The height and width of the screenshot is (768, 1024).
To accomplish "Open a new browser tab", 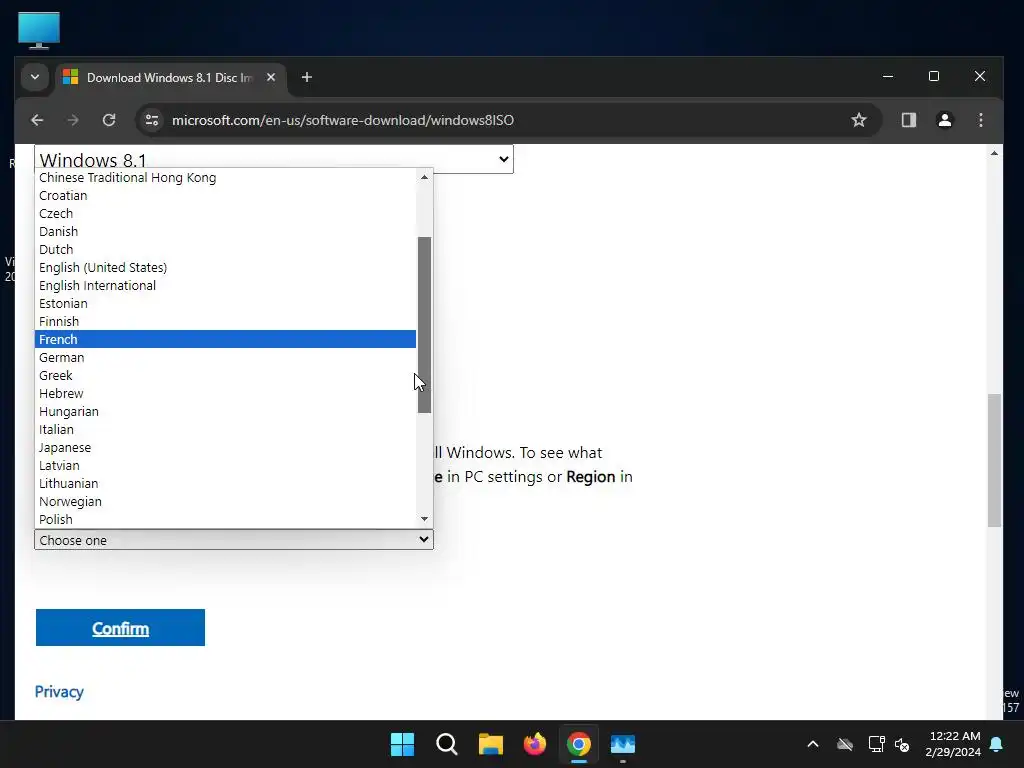I will [306, 78].
